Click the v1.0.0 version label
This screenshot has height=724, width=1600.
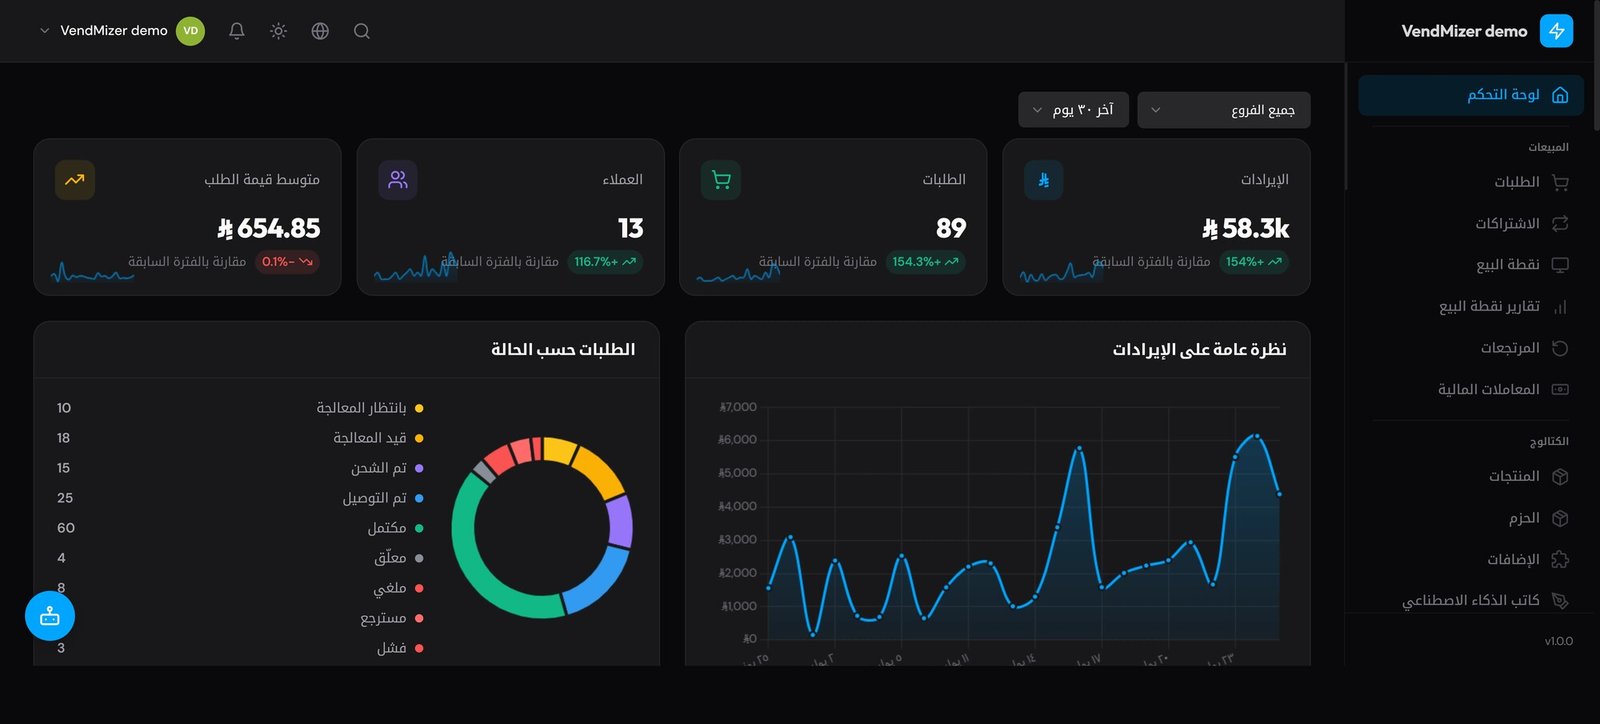[x=1558, y=641]
